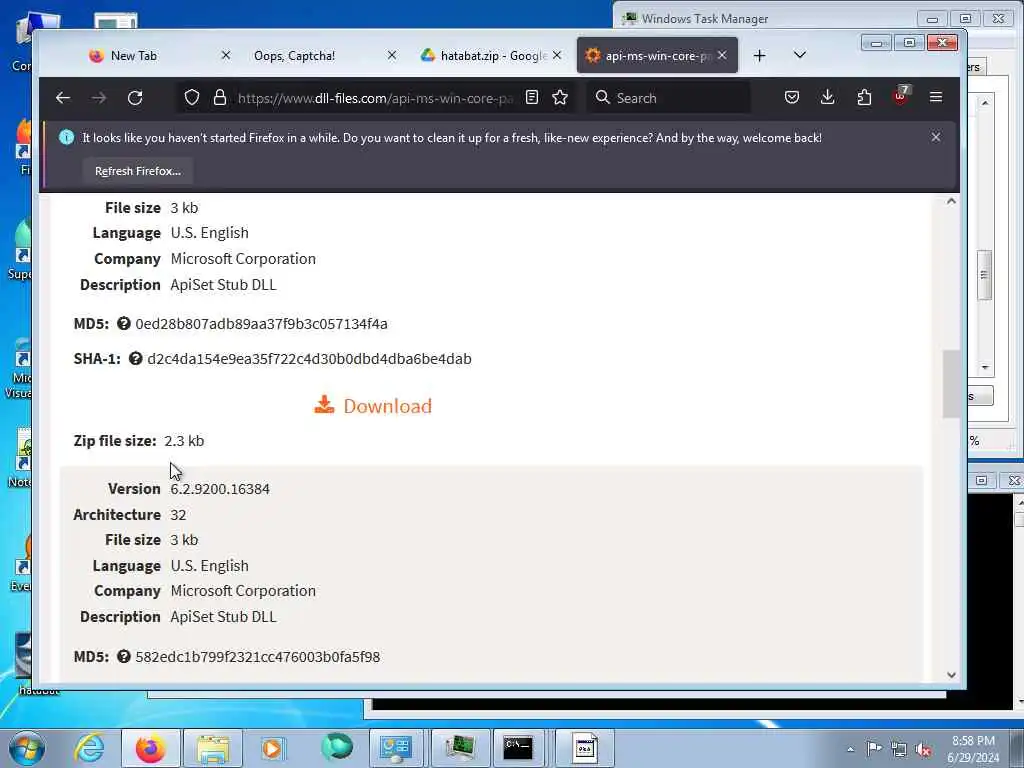
Task: Launch Internet Explorer from the taskbar
Action: pyautogui.click(x=89, y=748)
